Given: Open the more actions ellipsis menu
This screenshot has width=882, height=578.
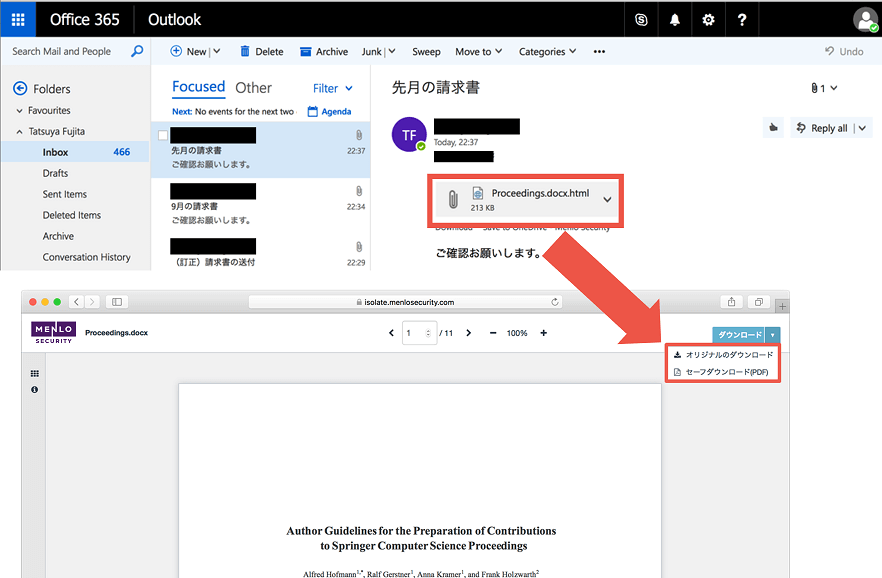Looking at the screenshot, I should click(599, 51).
